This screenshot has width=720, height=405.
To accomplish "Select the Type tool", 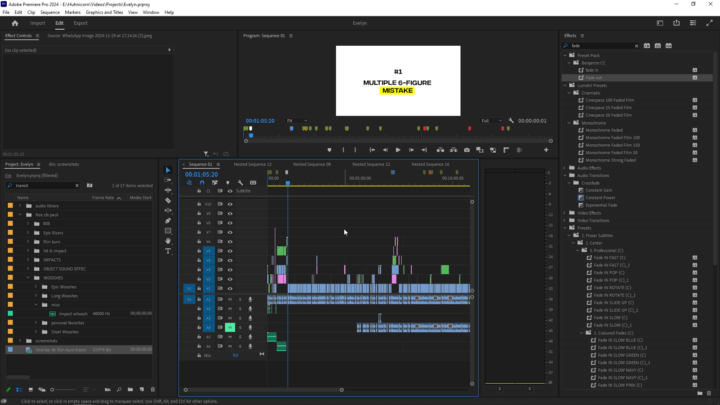I will (167, 251).
